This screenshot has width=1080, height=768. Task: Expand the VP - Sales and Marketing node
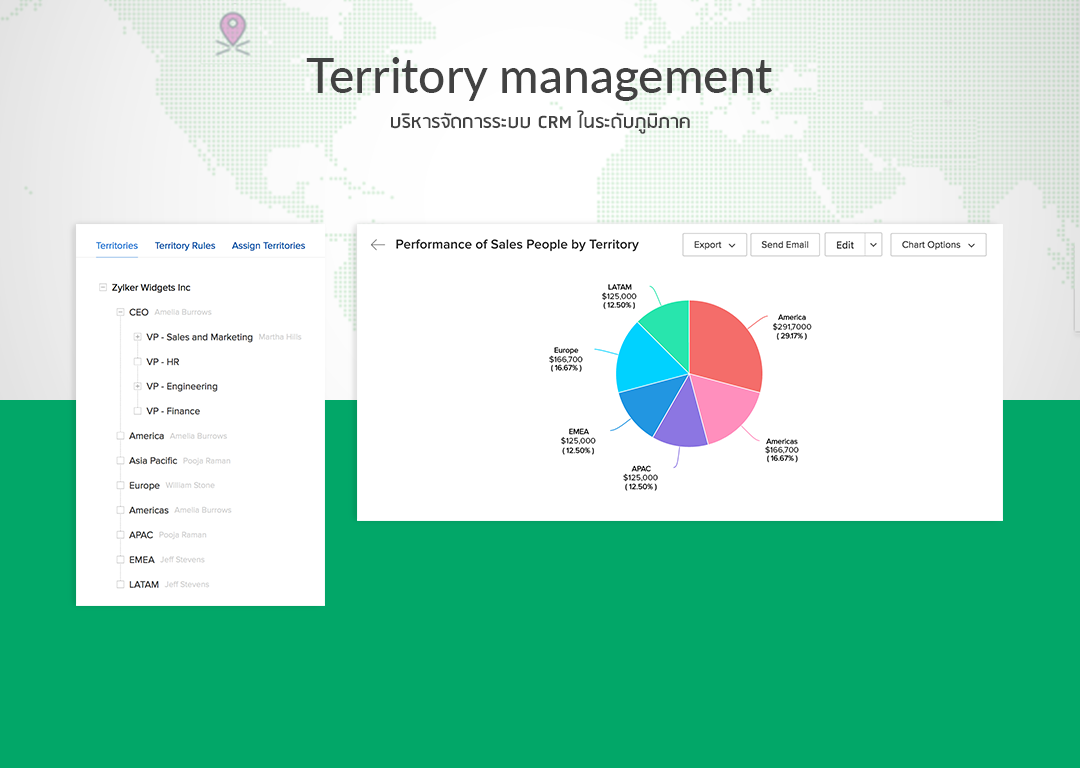click(137, 337)
